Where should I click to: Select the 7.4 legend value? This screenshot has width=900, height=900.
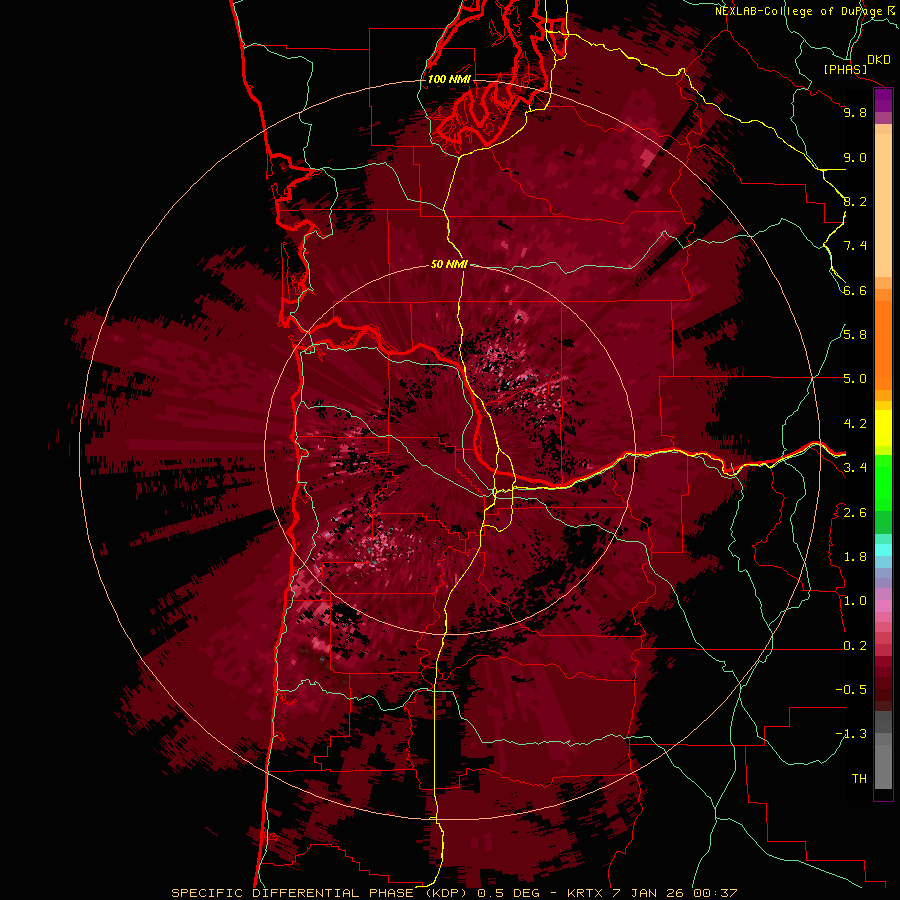(855, 246)
